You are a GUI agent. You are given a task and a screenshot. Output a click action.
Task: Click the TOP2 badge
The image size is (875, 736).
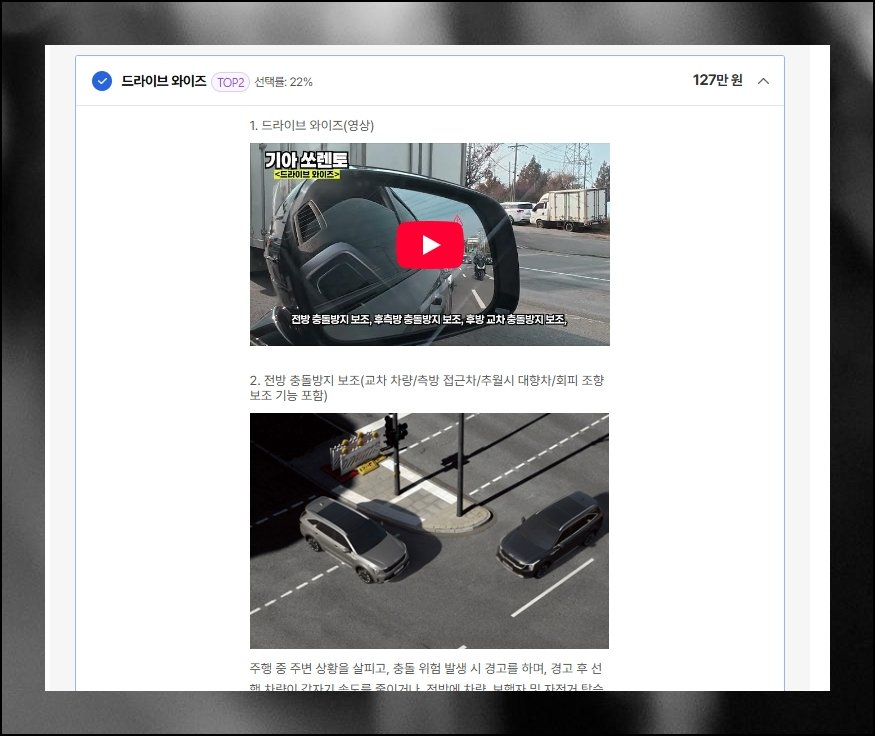230,83
